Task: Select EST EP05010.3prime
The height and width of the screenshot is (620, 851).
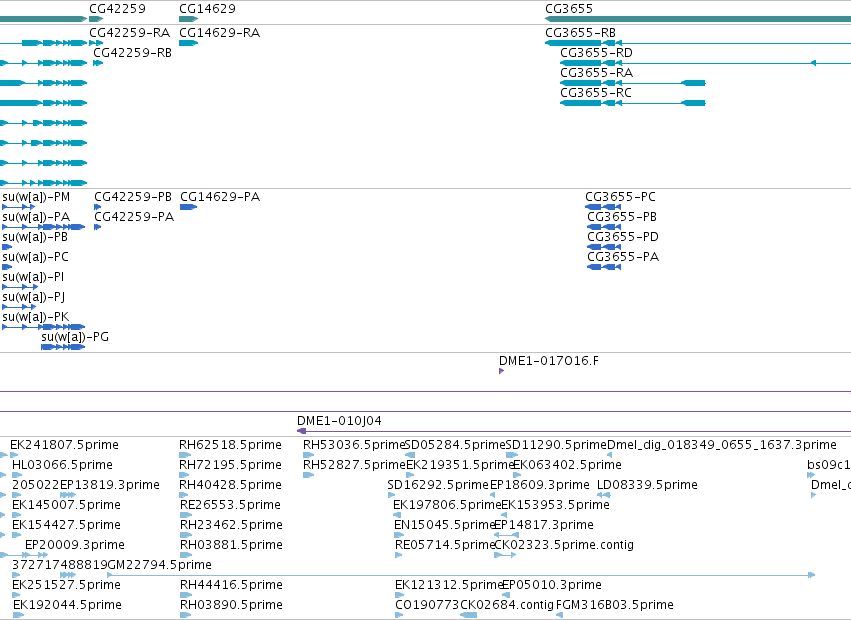Action: [552, 585]
